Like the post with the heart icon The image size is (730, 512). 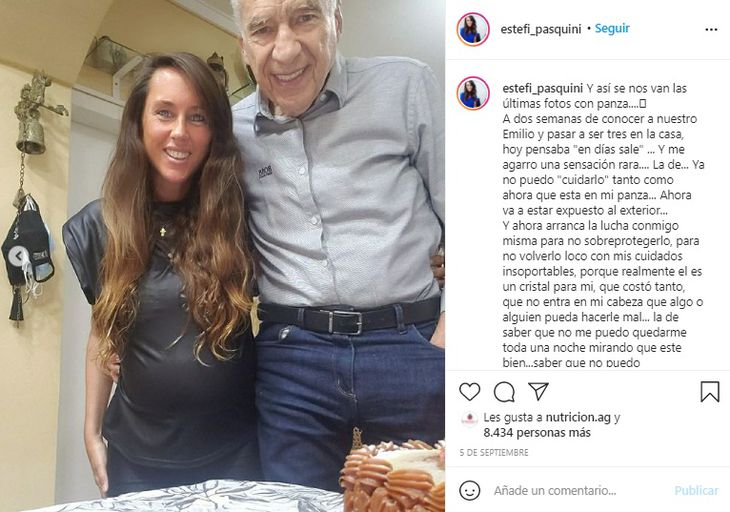(x=469, y=391)
